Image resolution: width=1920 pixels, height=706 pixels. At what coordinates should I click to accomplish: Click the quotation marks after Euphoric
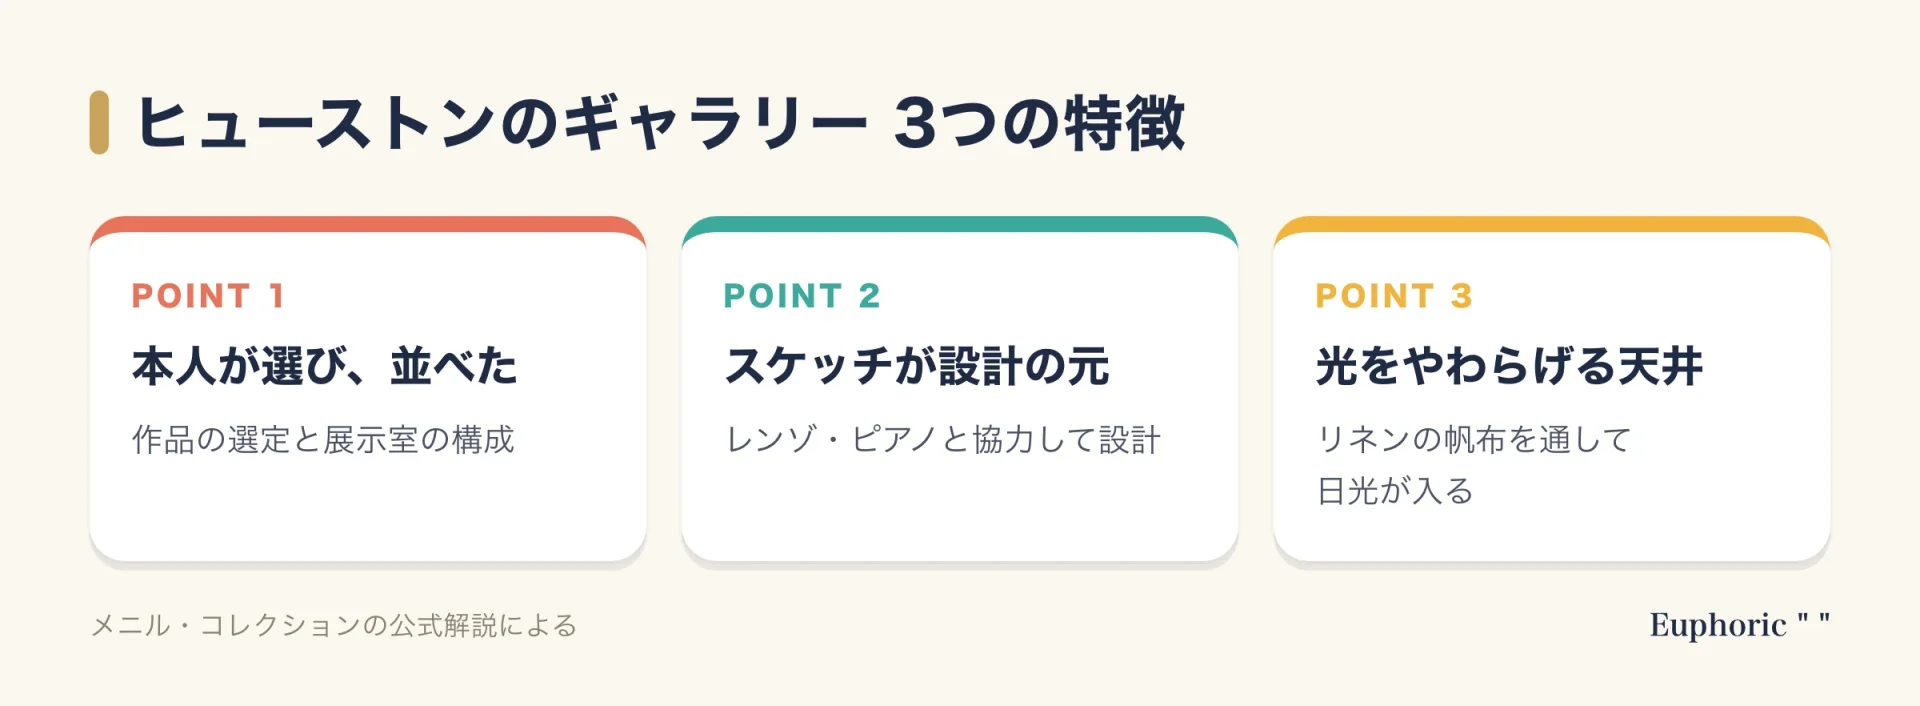click(x=1814, y=619)
